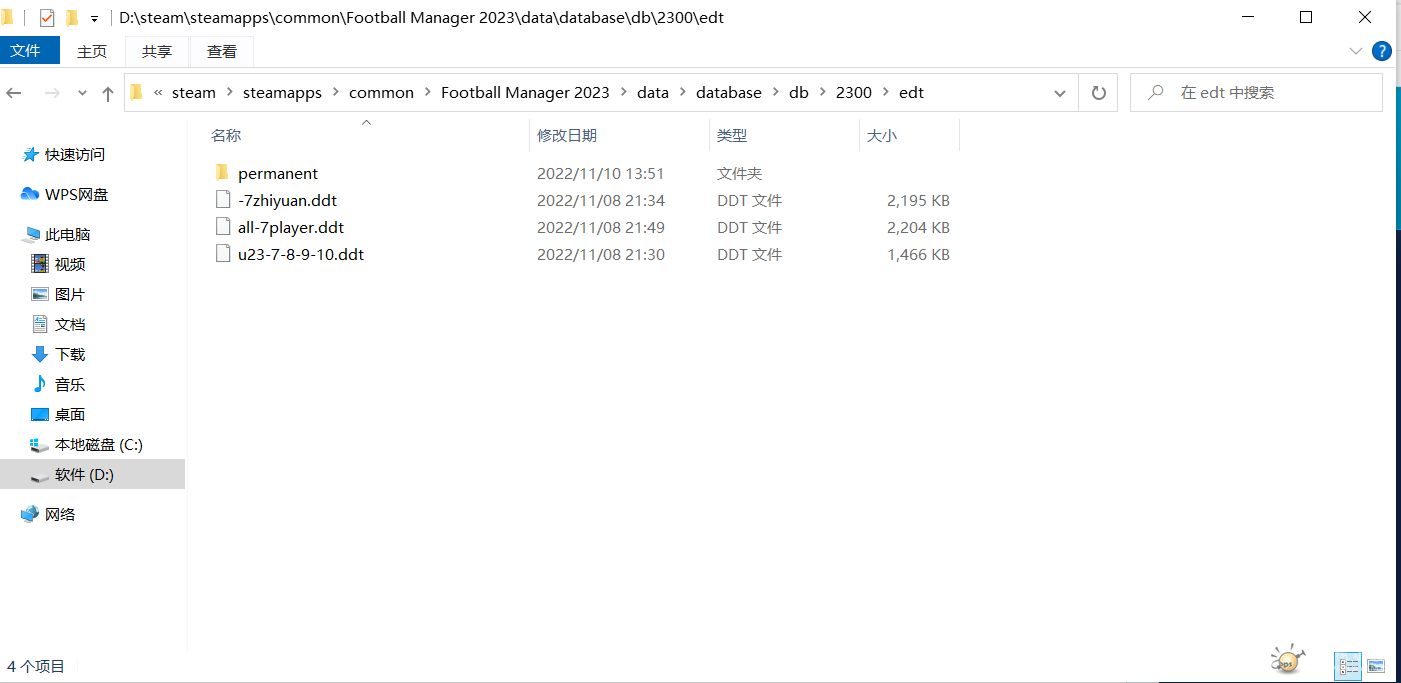This screenshot has width=1401, height=683.
Task: Open the 视频 folder icon in sidebar
Action: (40, 264)
